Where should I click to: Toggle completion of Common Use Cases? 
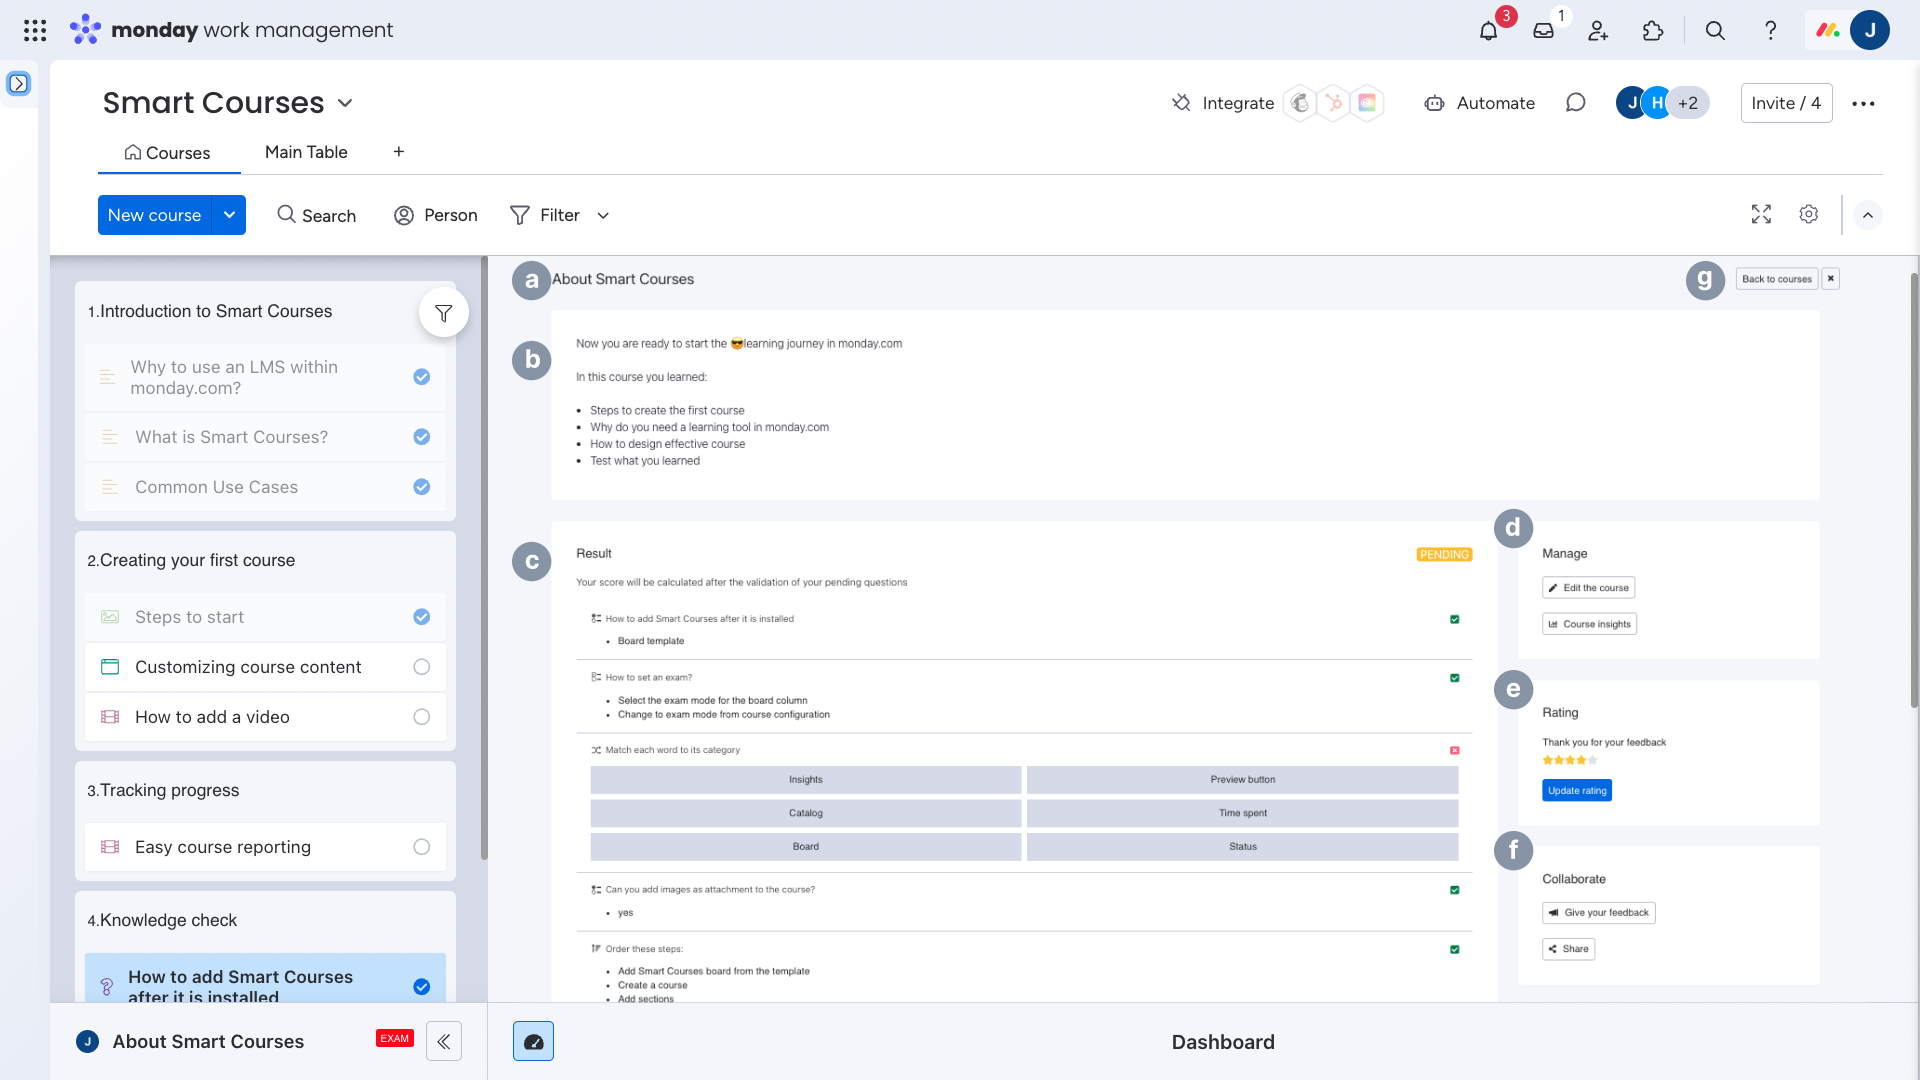coord(422,487)
